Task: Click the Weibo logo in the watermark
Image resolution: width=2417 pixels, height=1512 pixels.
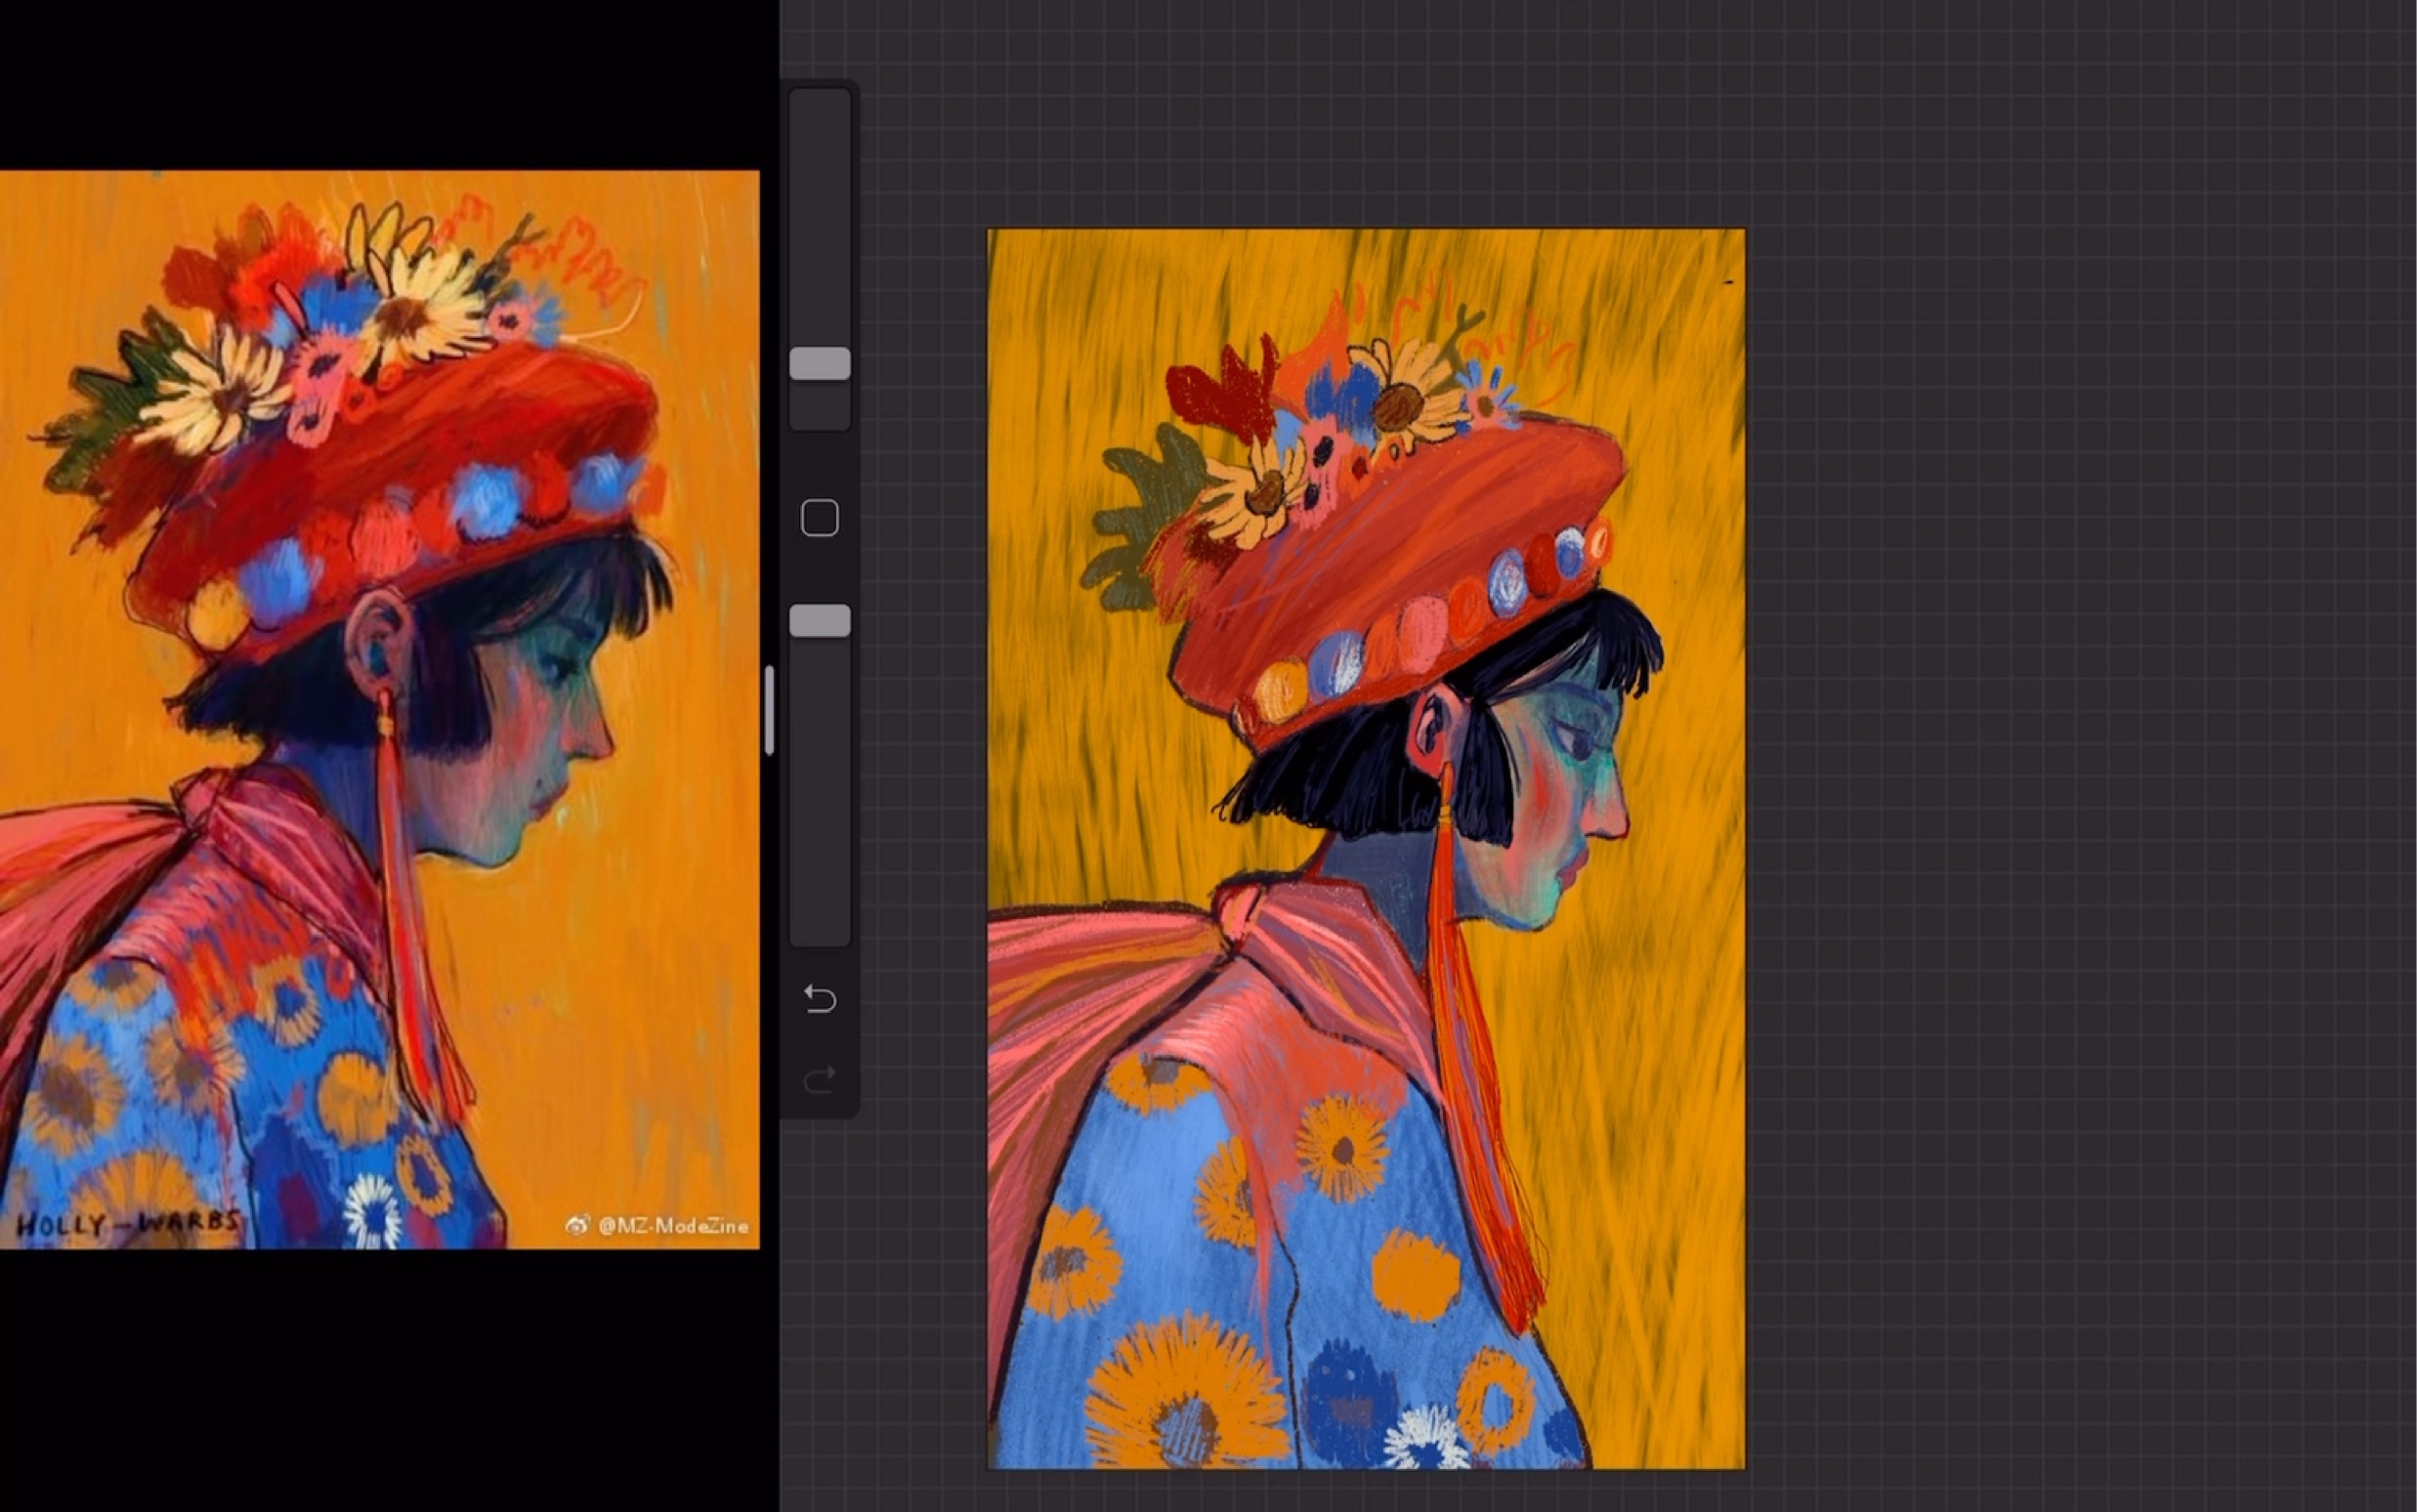Action: click(577, 1225)
